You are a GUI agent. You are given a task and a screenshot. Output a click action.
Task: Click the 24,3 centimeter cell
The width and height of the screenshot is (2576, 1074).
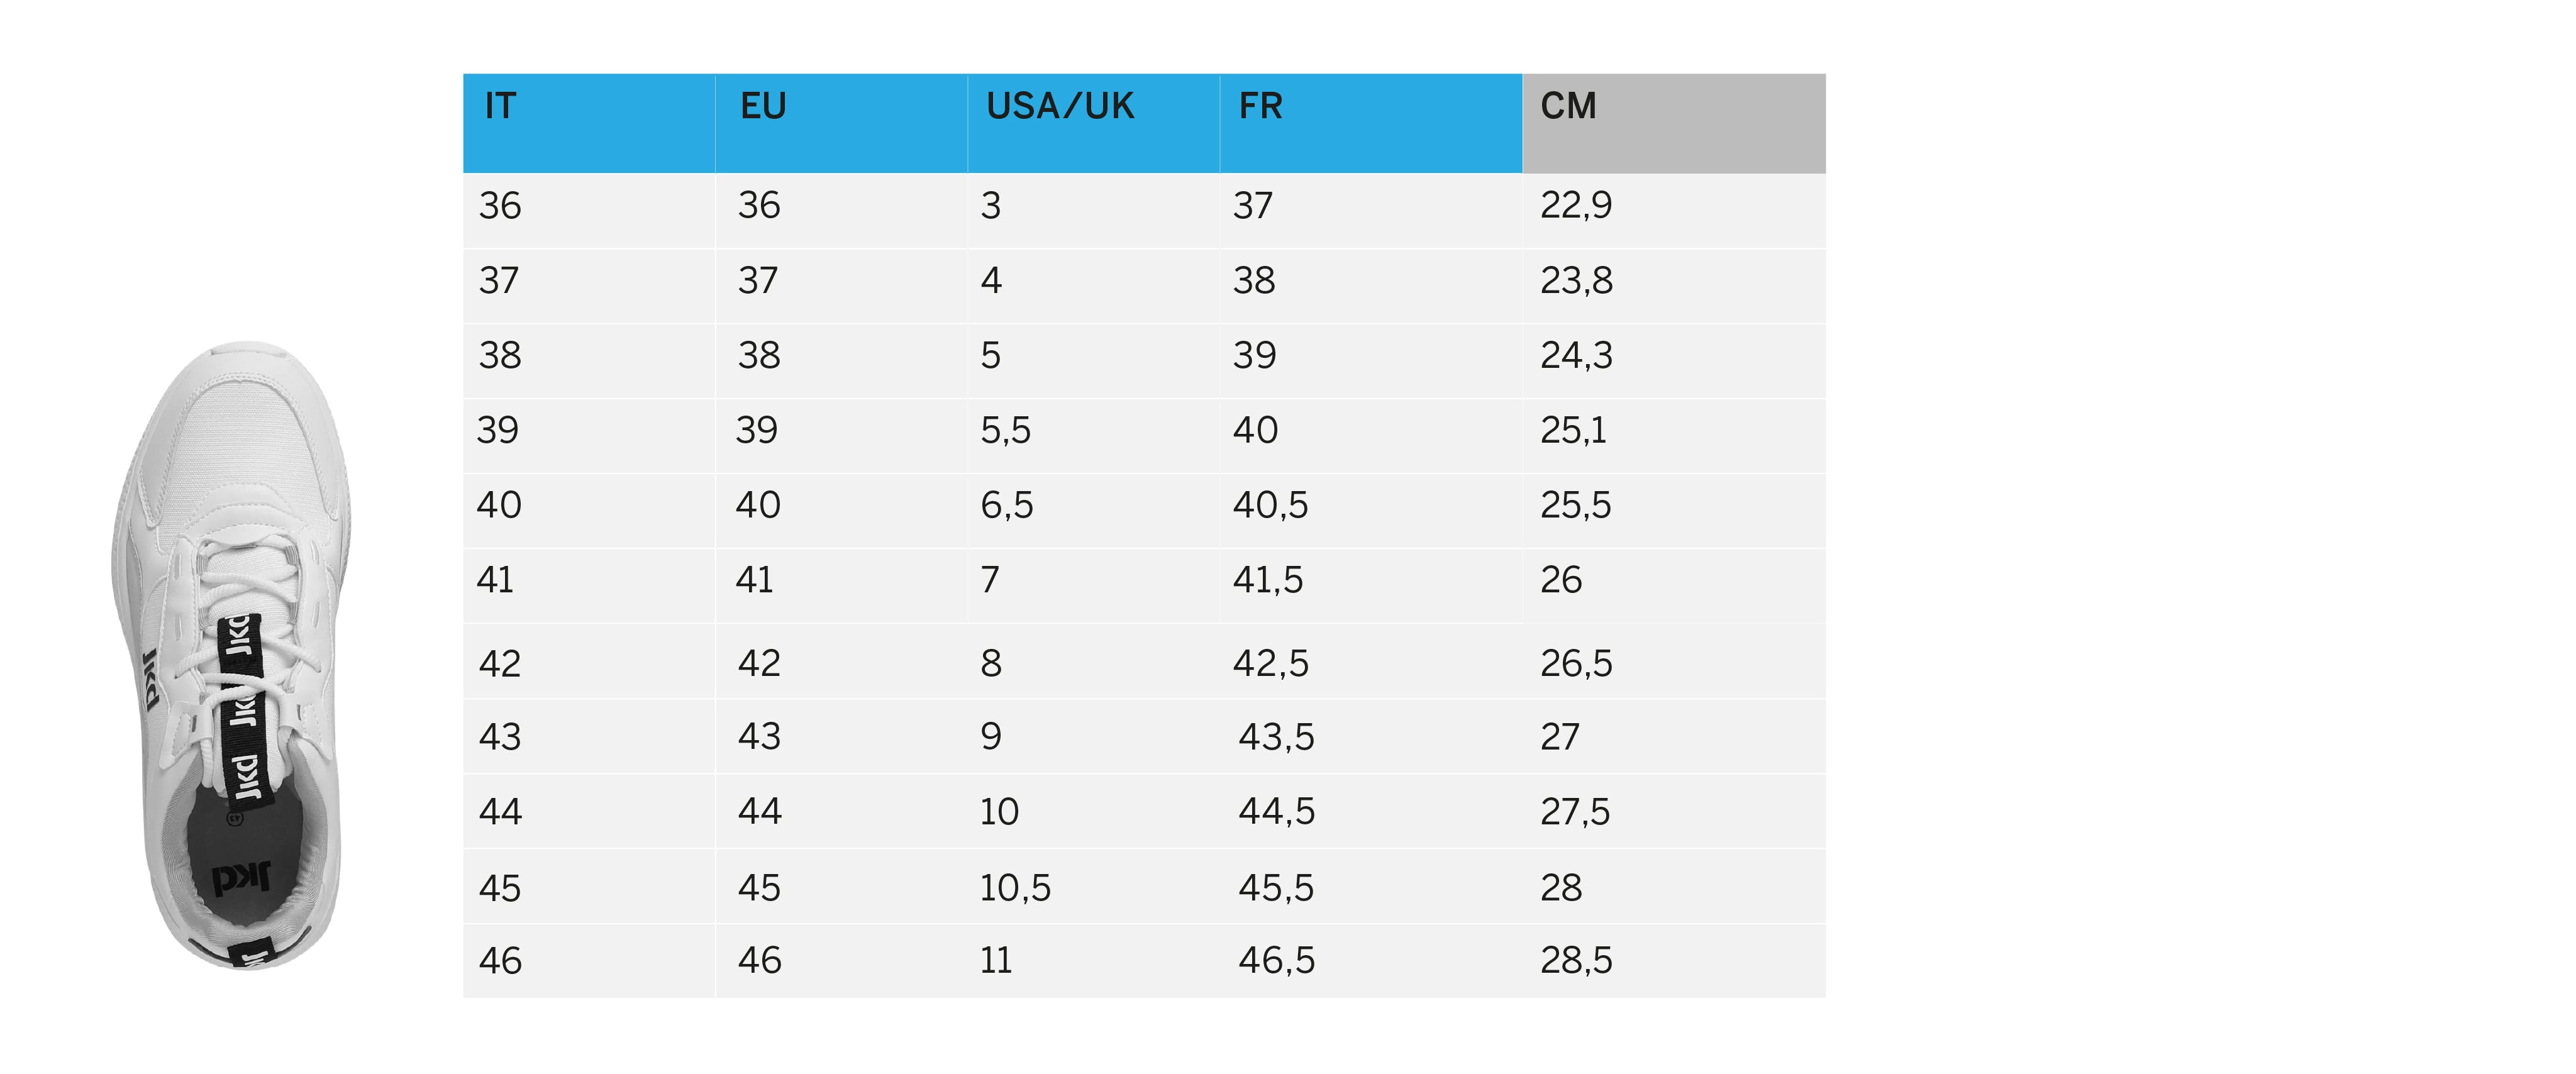(x=1576, y=356)
